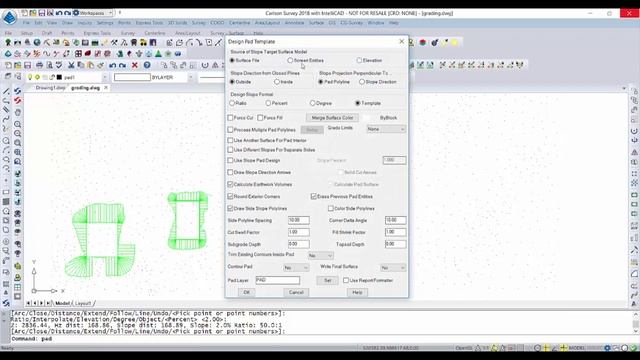Click the black layer color square near pad1

[x=59, y=77]
